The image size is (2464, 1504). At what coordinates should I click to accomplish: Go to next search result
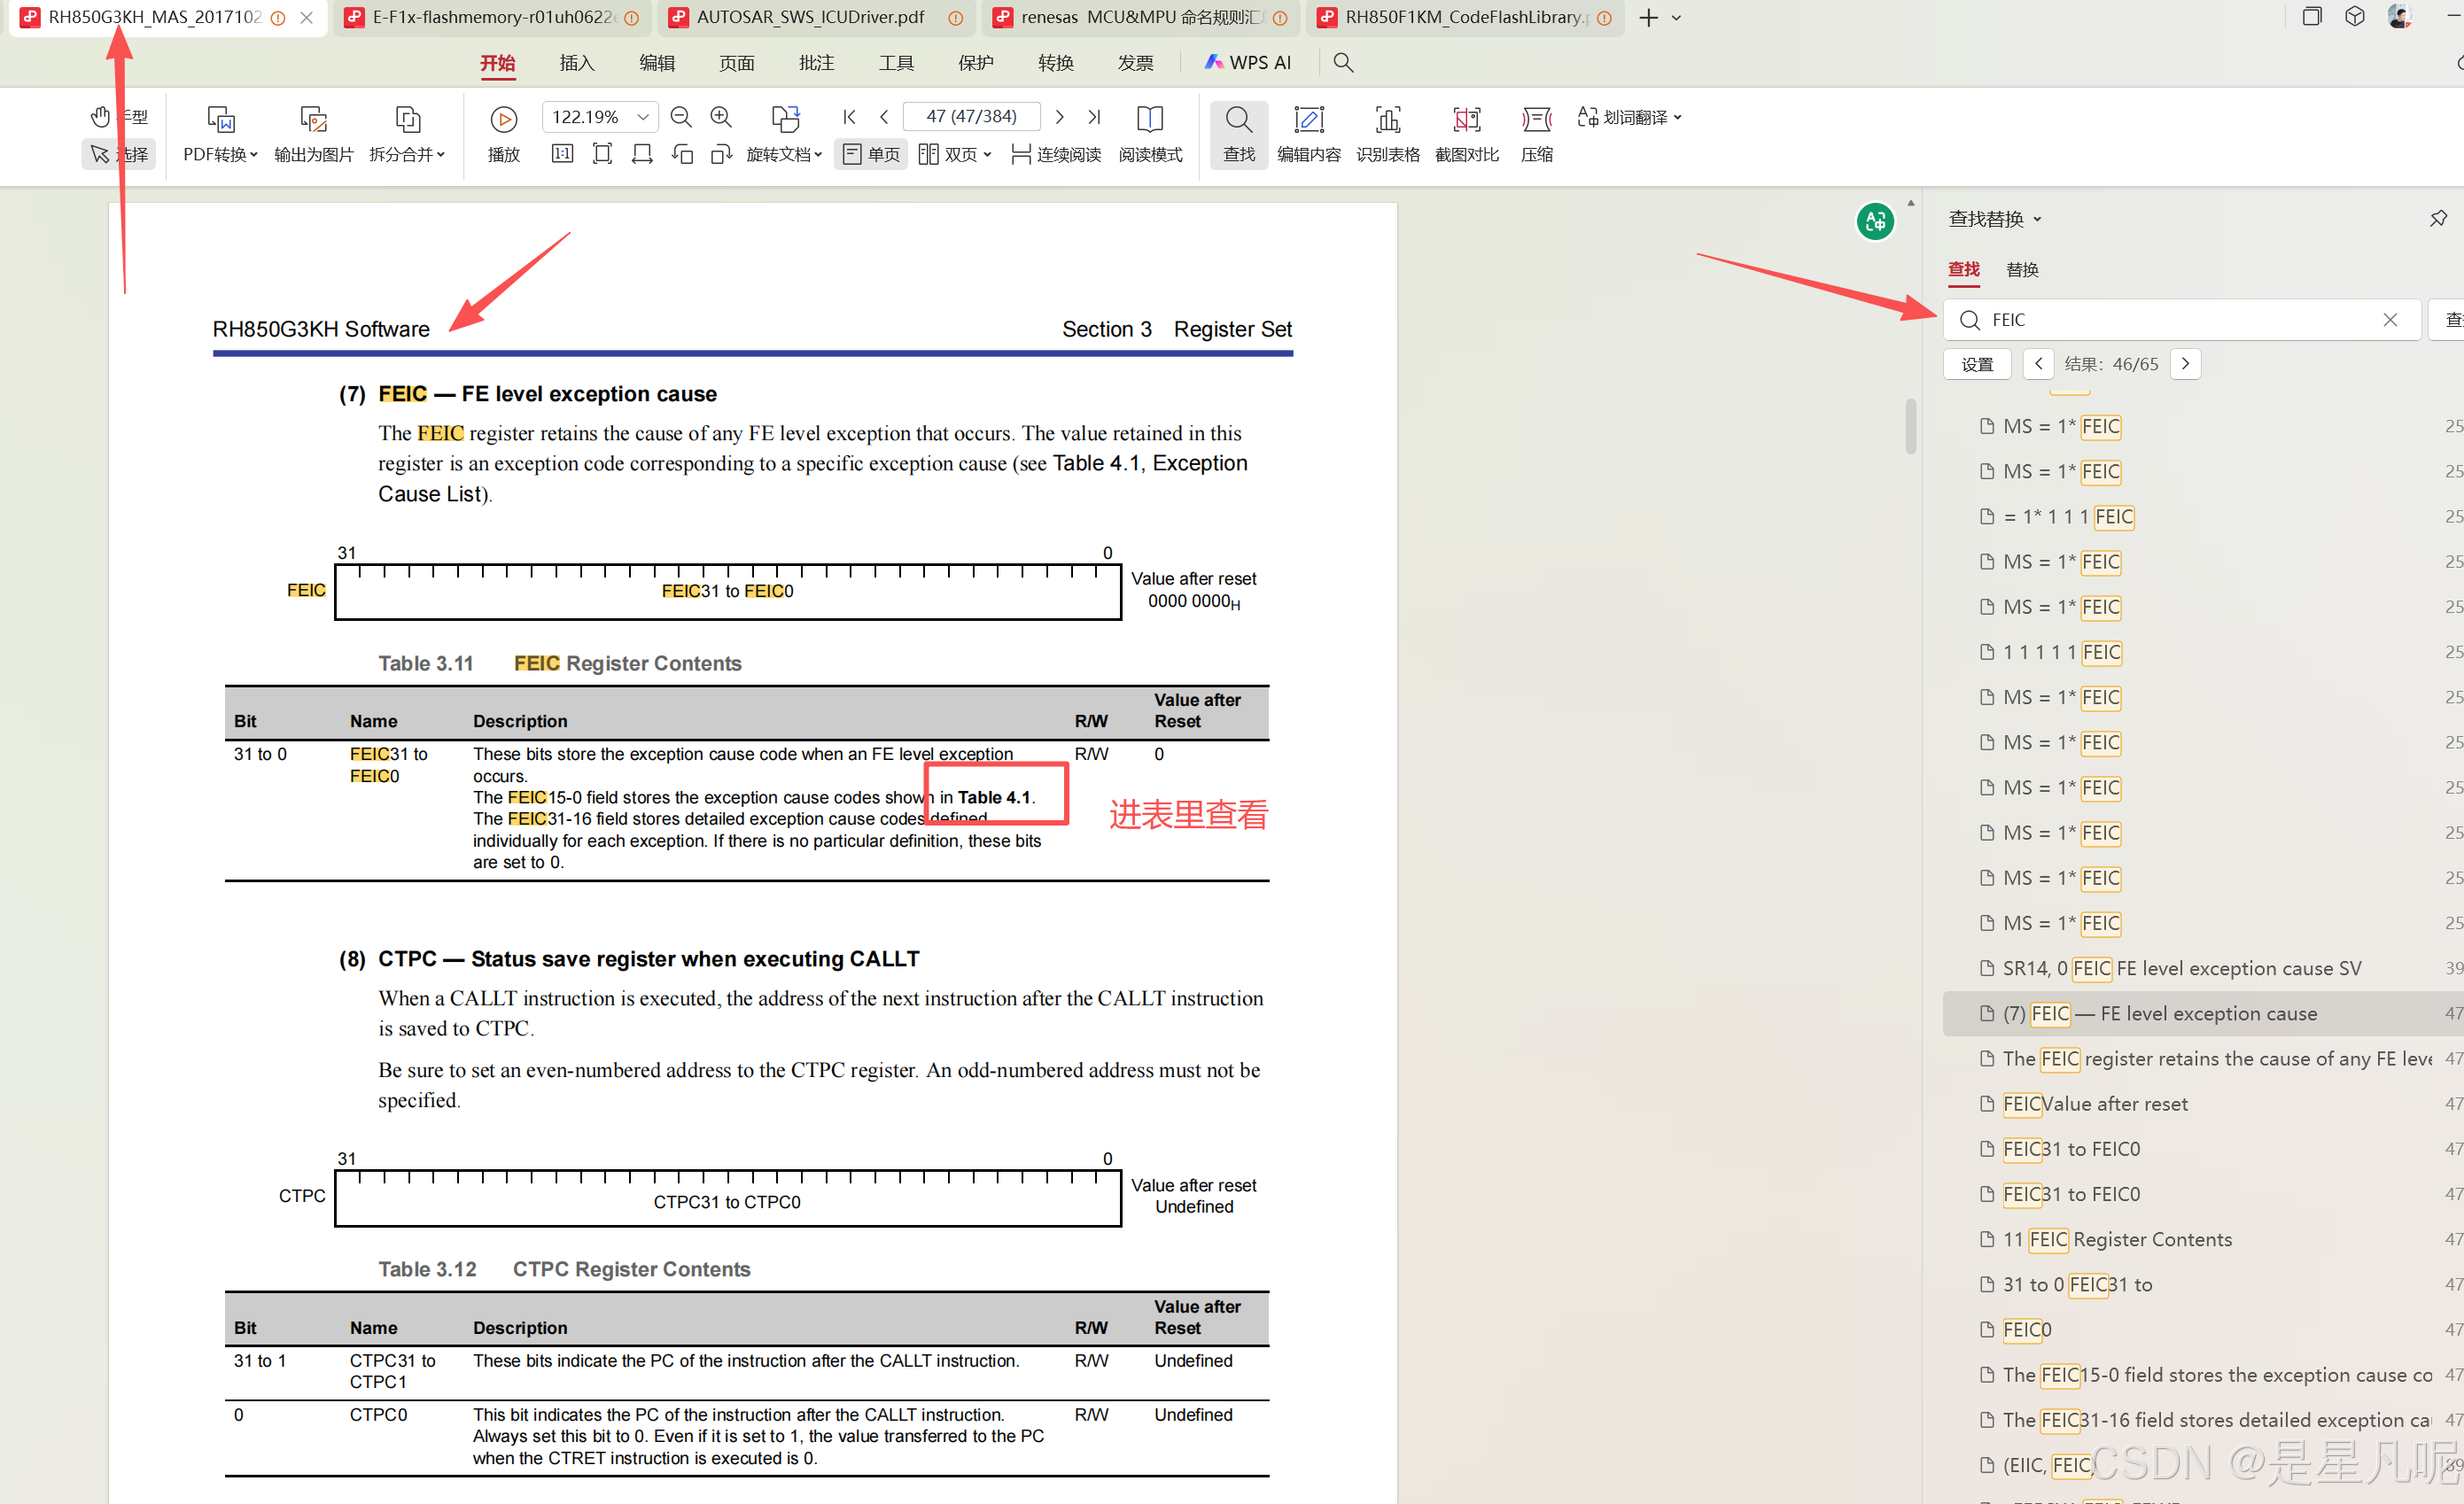[x=2186, y=364]
